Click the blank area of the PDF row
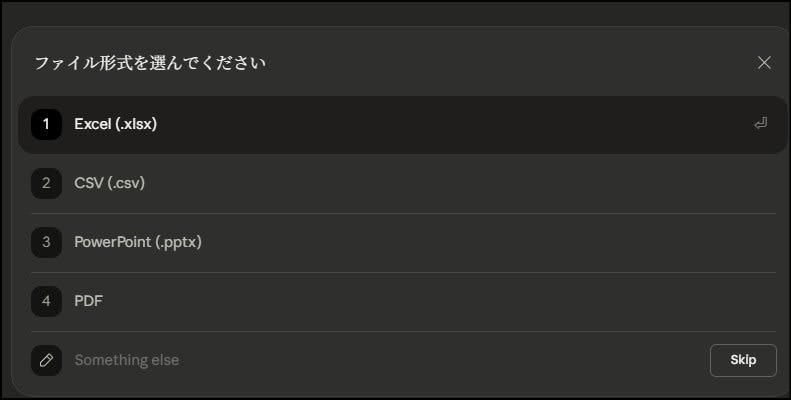Viewport: 791px width, 400px height. (450, 301)
